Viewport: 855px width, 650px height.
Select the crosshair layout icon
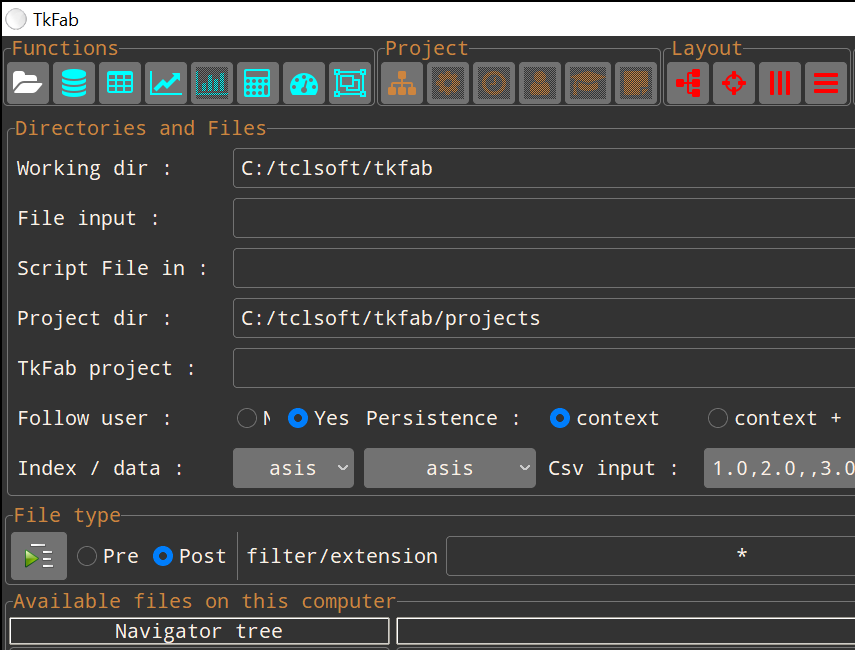click(733, 82)
